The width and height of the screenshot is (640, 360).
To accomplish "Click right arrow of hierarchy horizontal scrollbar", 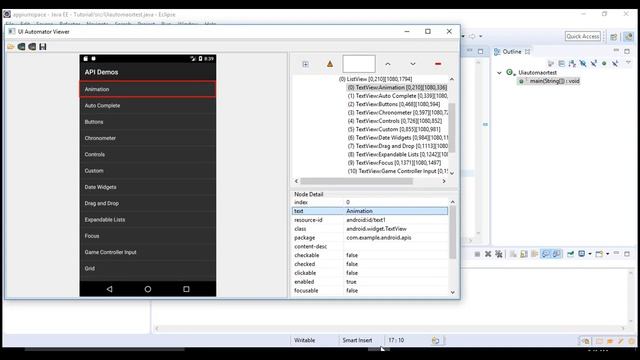I will 444,181.
